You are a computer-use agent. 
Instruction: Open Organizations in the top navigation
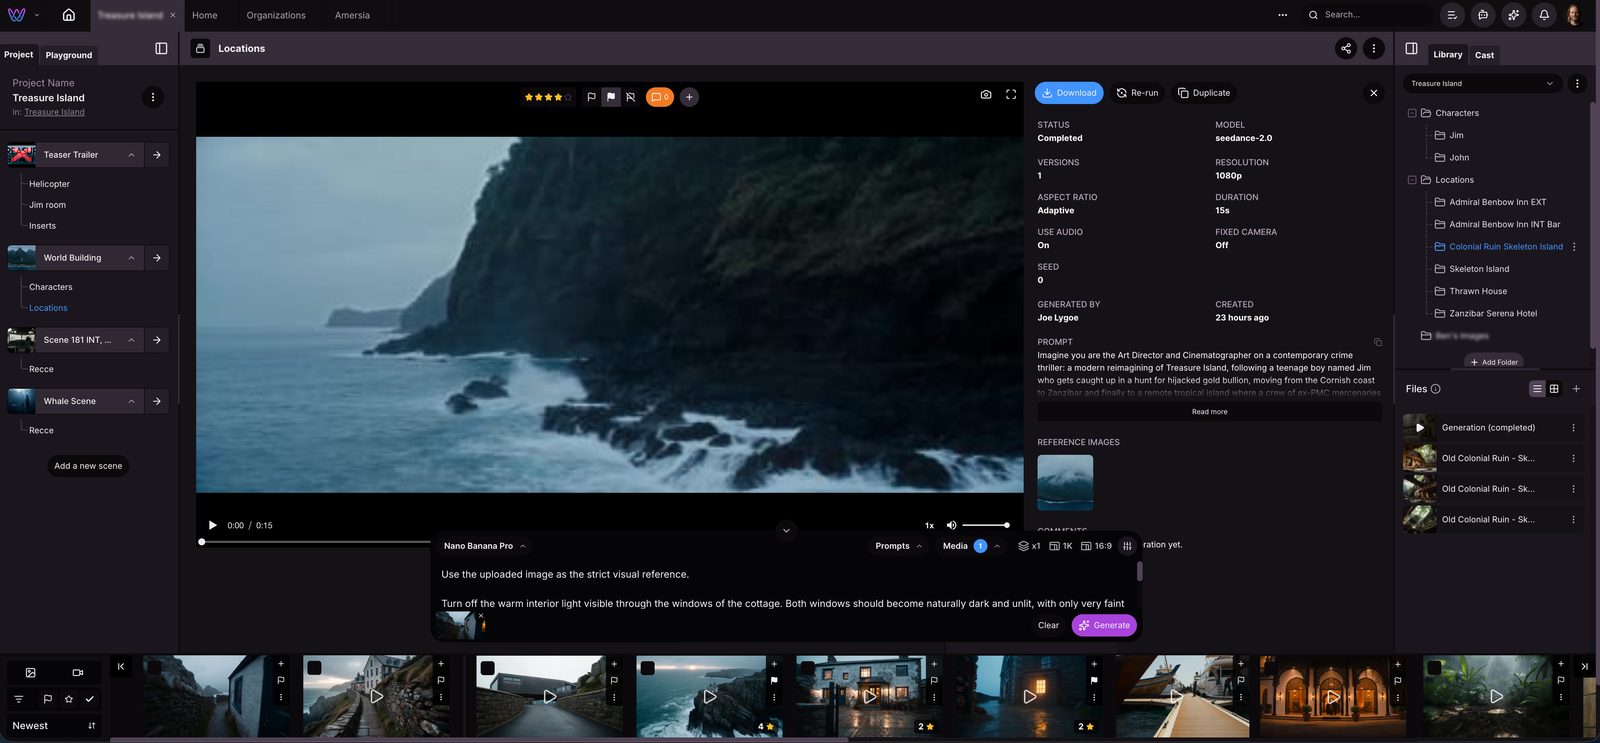click(276, 15)
